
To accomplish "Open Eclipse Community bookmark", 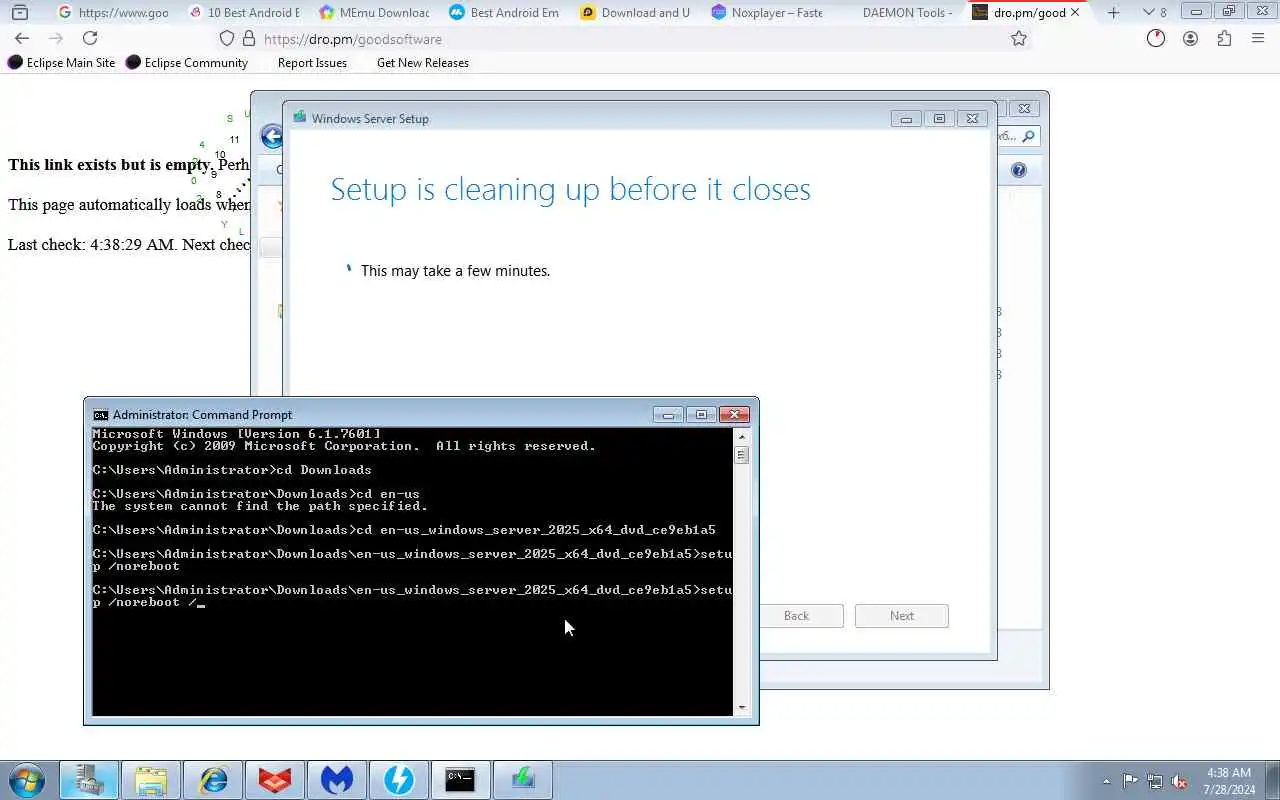I will pyautogui.click(x=187, y=62).
